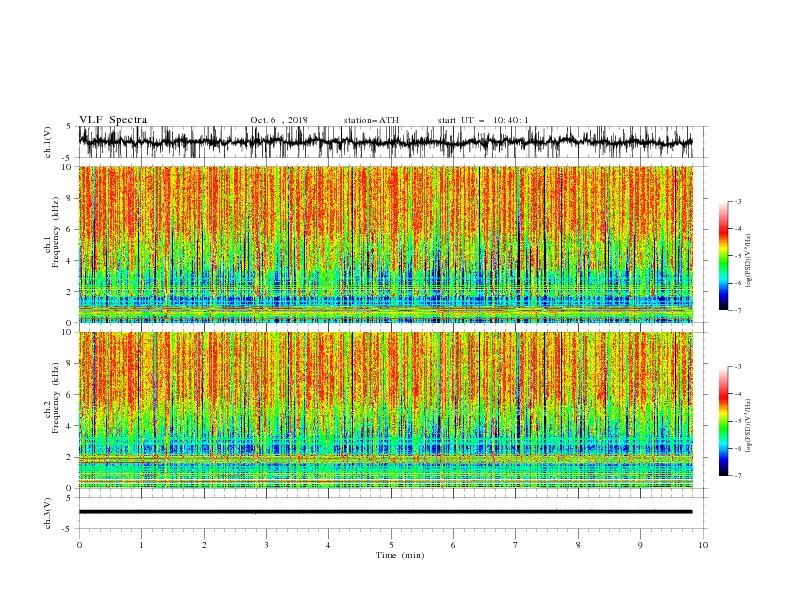Click the '-3' label on lower colorbar

[737, 367]
